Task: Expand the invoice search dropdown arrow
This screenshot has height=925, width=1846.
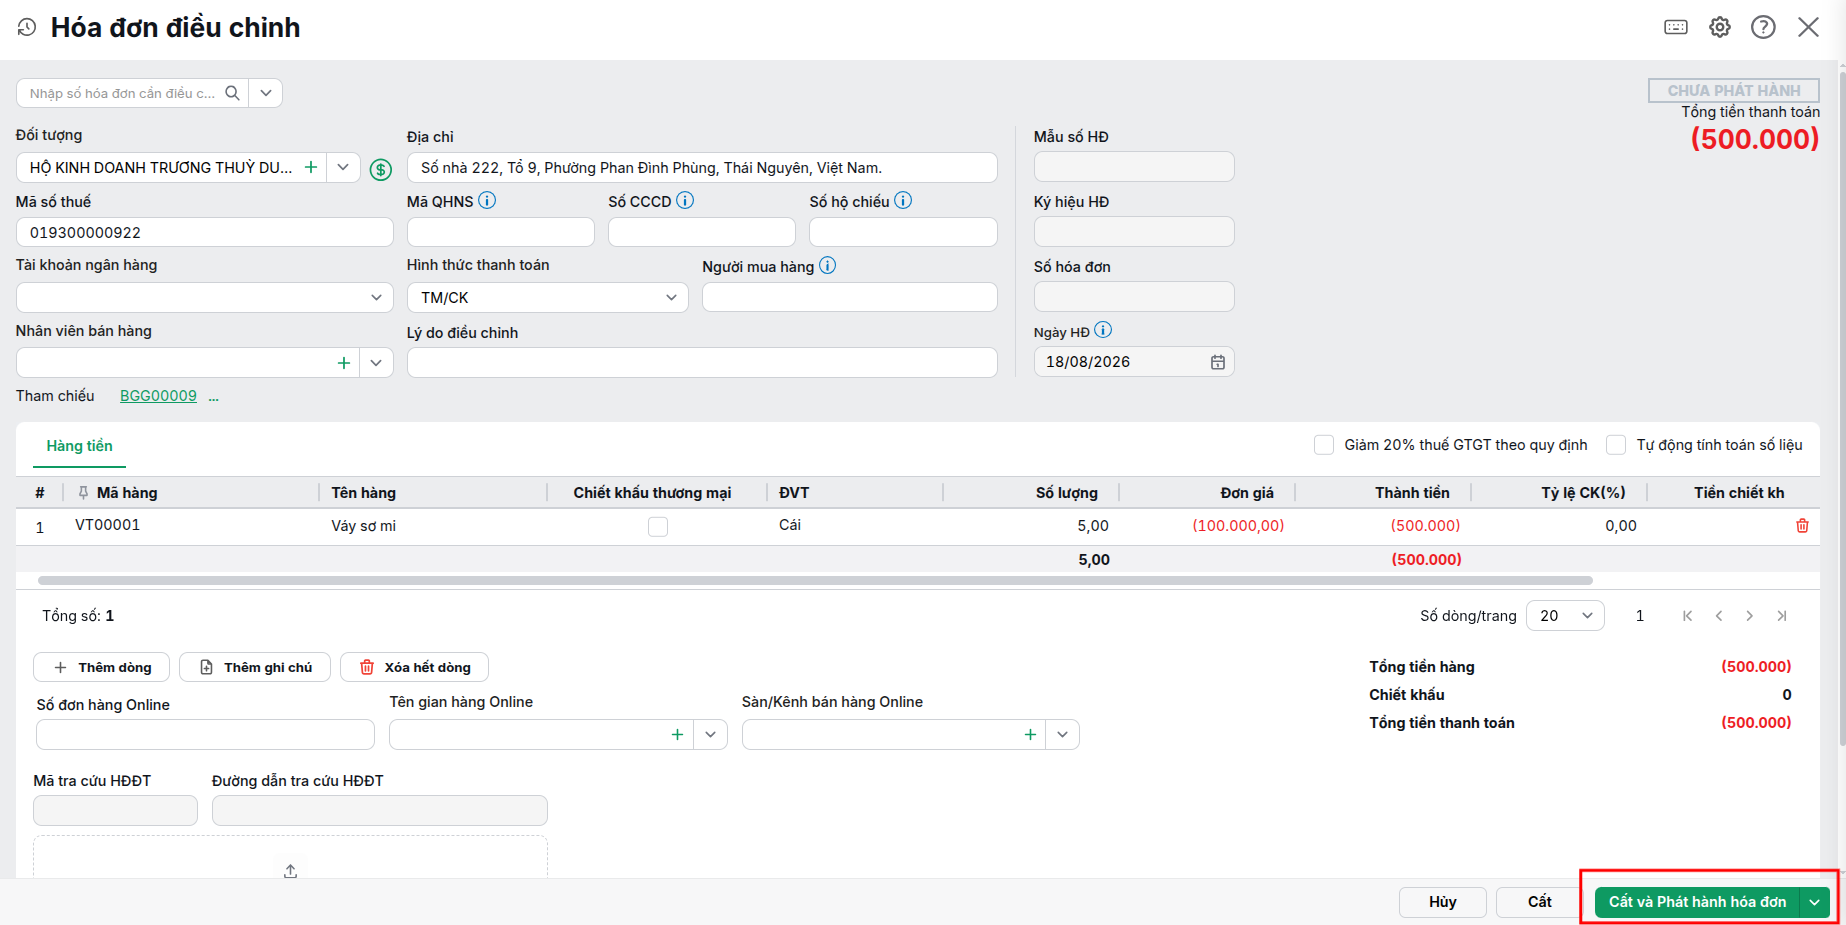Action: pos(266,93)
